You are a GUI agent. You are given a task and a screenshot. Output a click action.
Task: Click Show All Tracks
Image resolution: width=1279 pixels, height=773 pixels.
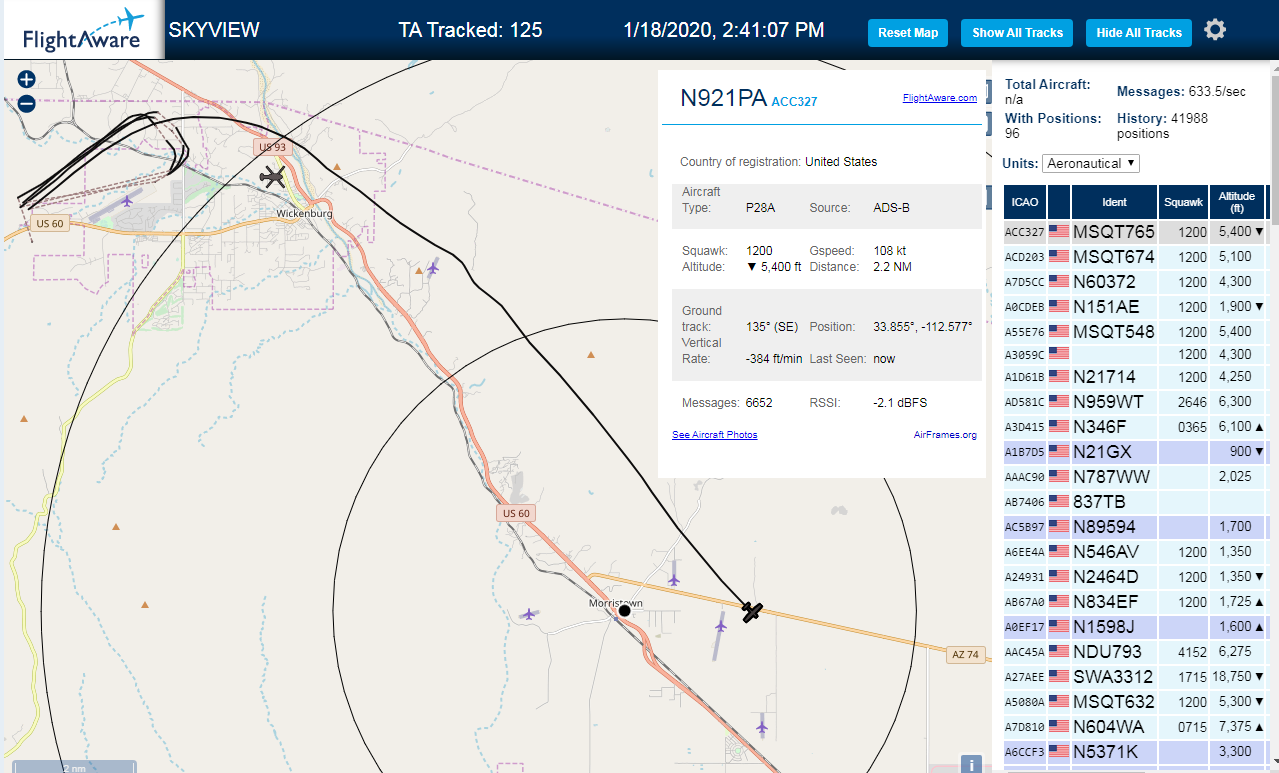pyautogui.click(x=1017, y=33)
